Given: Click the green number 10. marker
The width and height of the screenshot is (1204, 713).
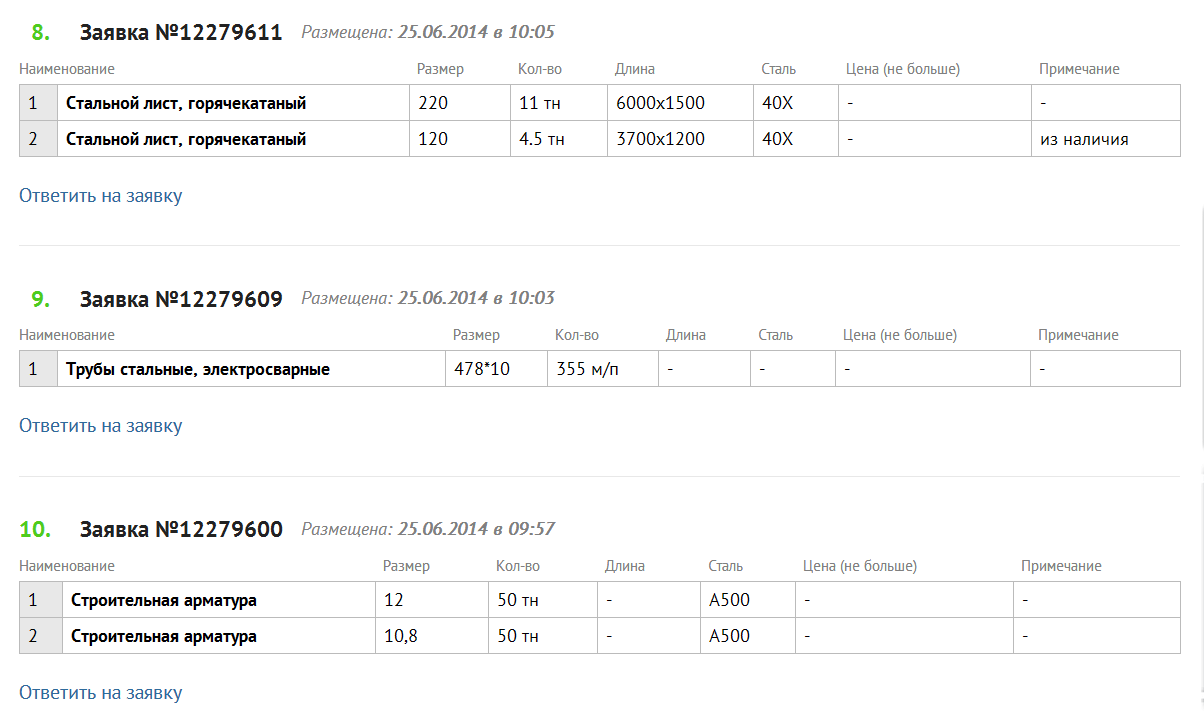Looking at the screenshot, I should coord(35,529).
